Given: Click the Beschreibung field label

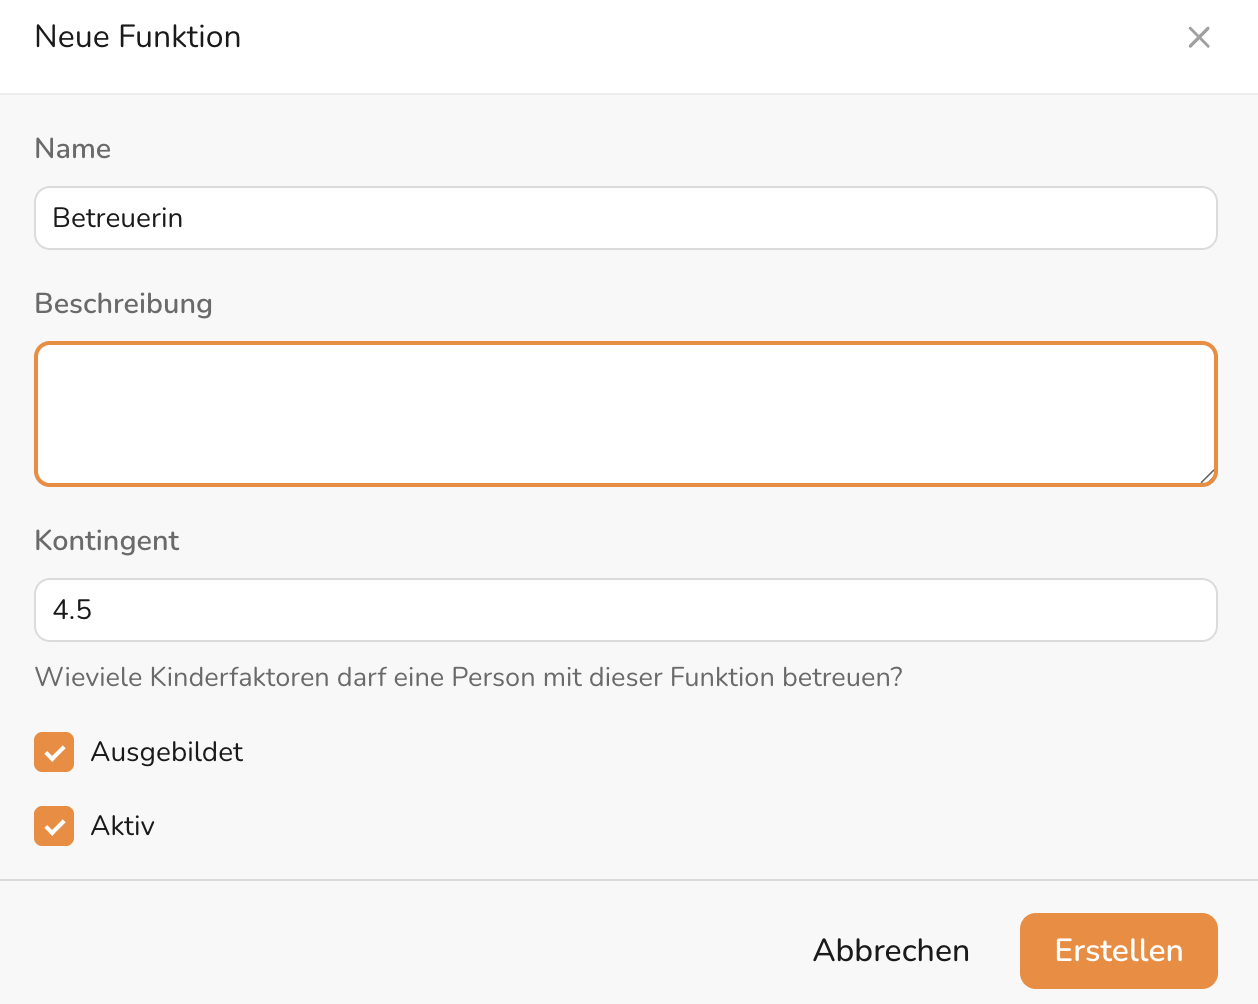Looking at the screenshot, I should (124, 304).
